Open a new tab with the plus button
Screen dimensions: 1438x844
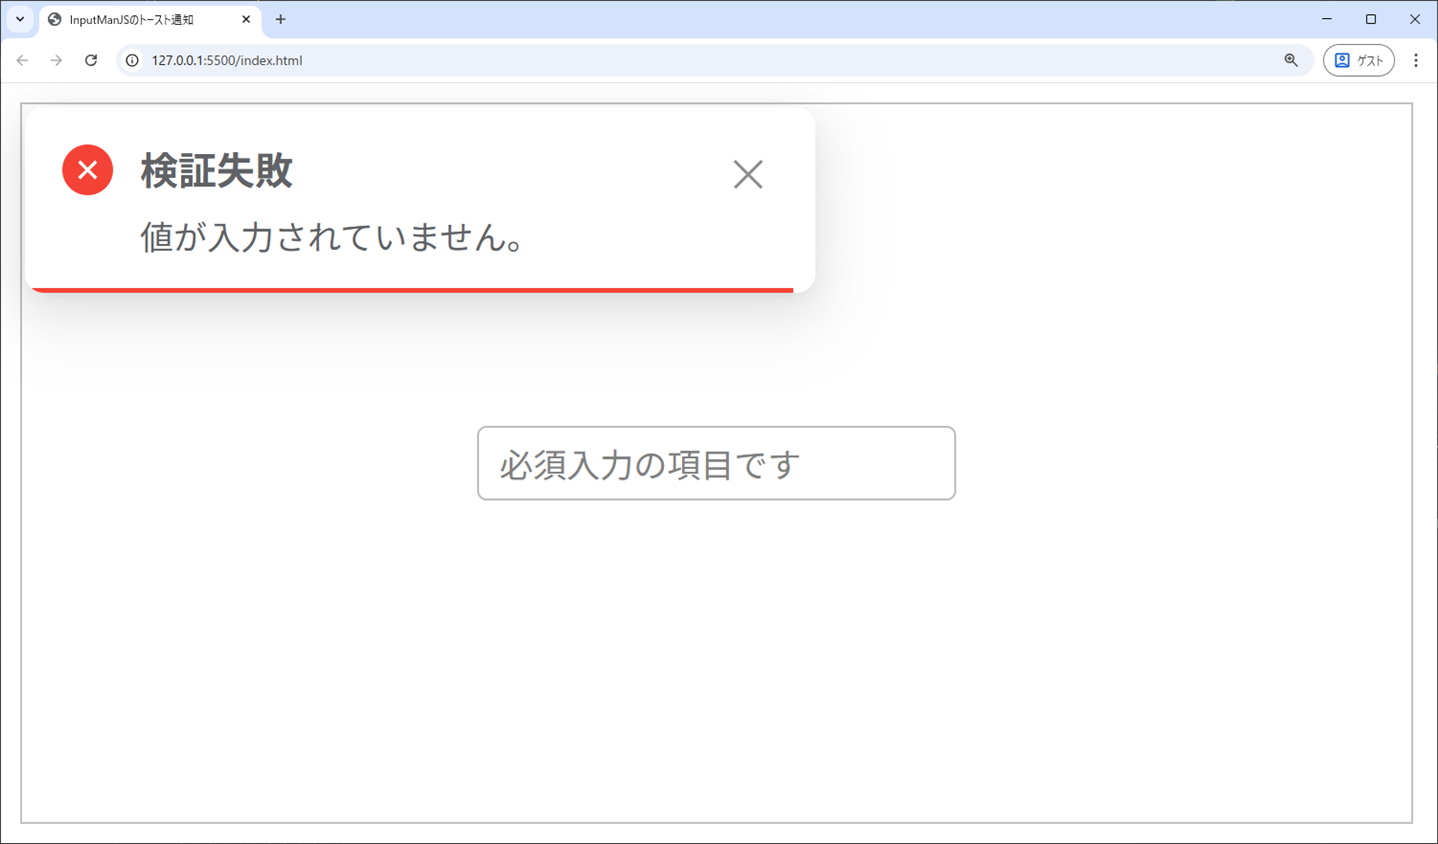(x=281, y=19)
